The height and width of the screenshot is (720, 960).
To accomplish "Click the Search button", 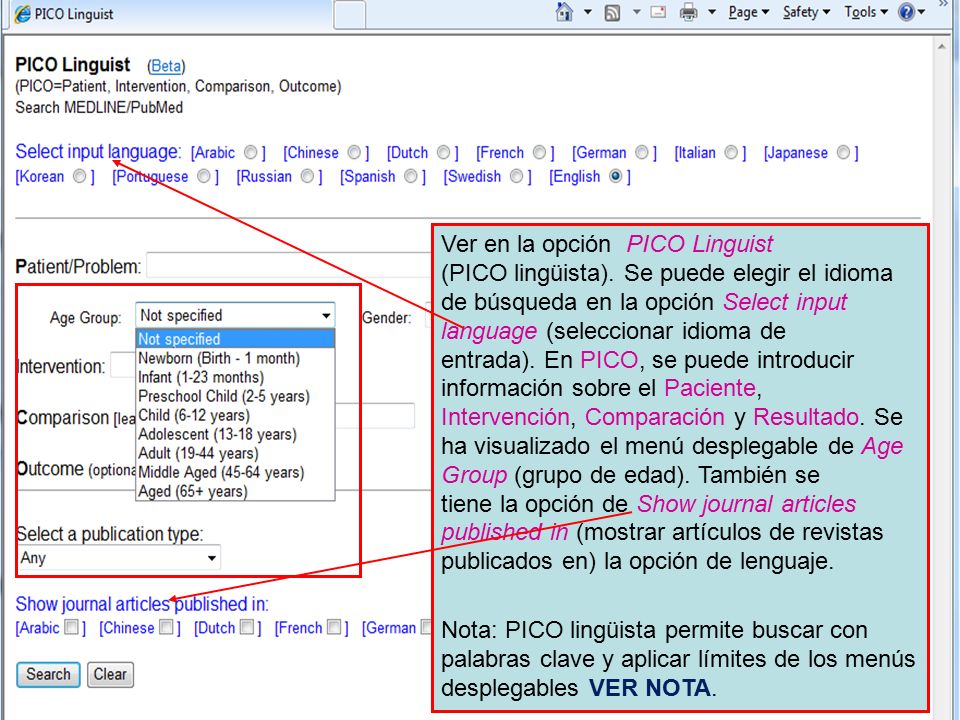I will coord(48,675).
